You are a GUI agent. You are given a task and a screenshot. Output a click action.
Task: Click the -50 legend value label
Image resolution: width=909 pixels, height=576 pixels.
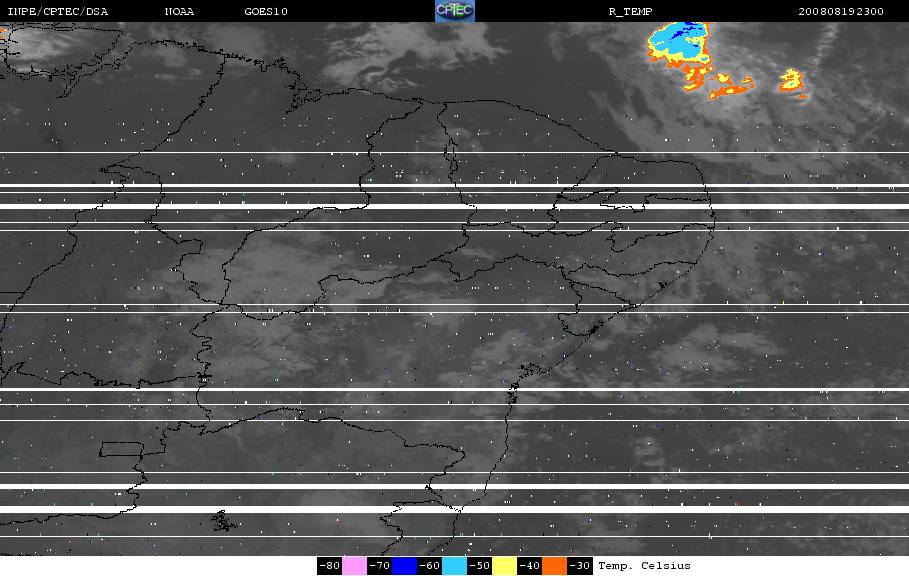[479, 566]
